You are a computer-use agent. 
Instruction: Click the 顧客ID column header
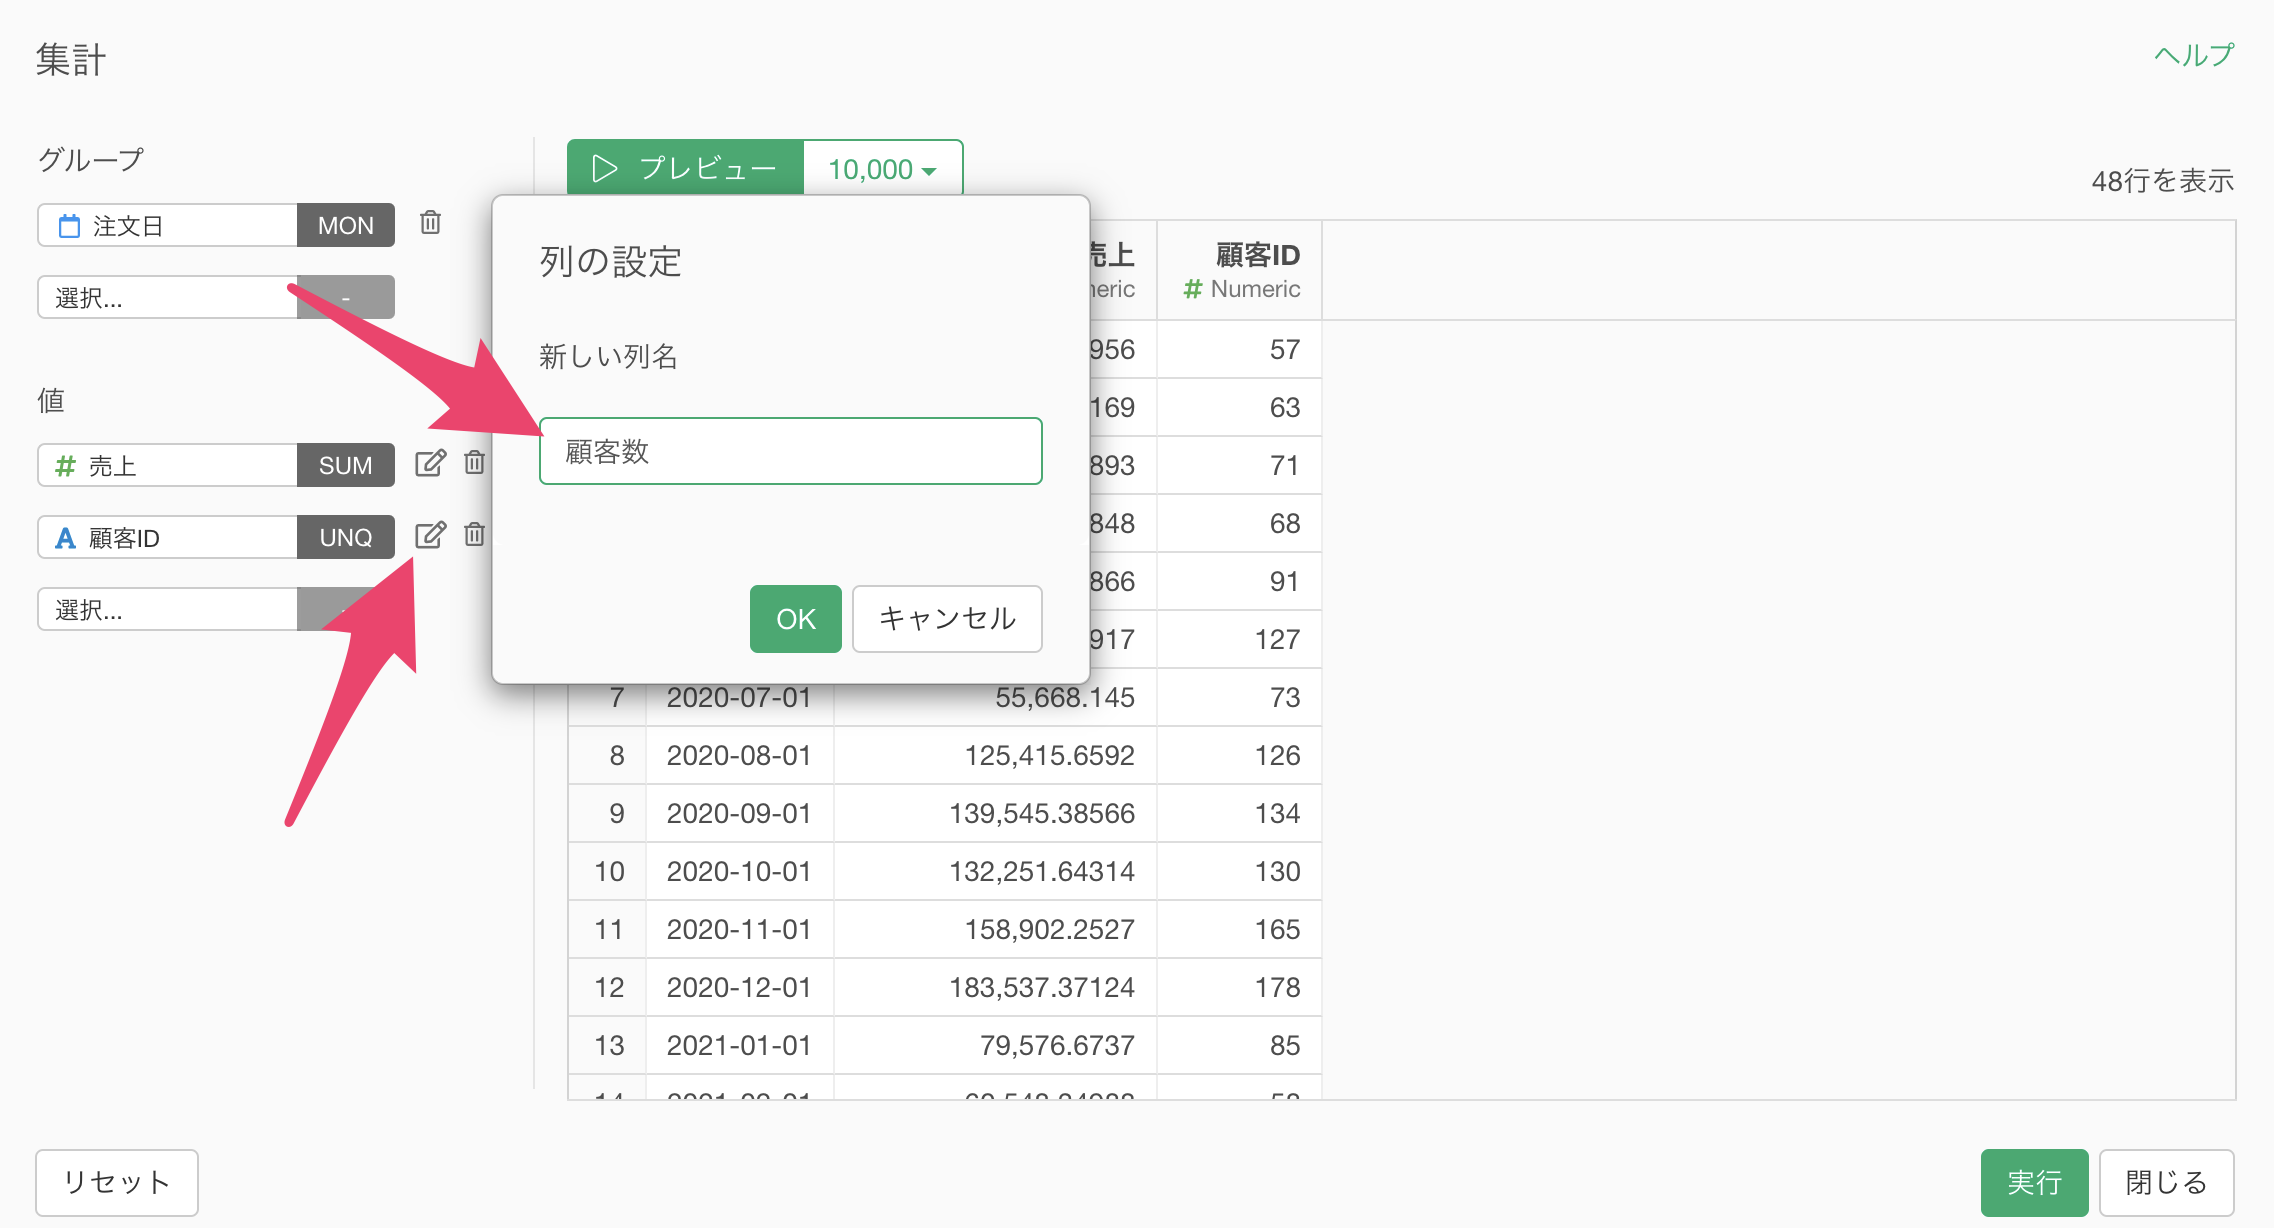click(1240, 270)
